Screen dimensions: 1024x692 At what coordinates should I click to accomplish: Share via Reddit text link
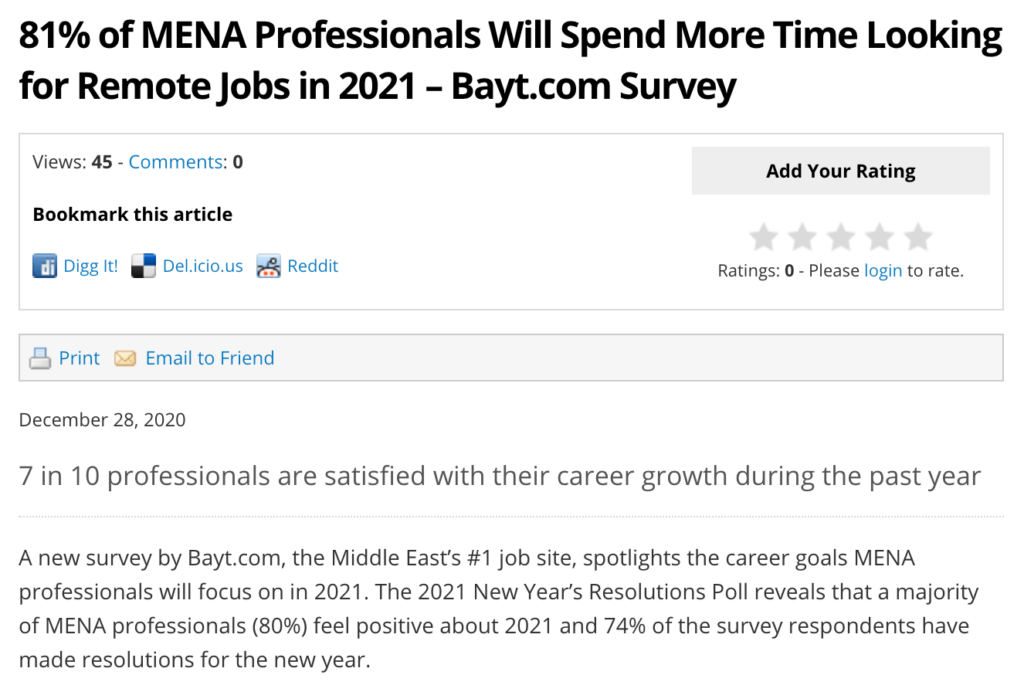tap(313, 266)
